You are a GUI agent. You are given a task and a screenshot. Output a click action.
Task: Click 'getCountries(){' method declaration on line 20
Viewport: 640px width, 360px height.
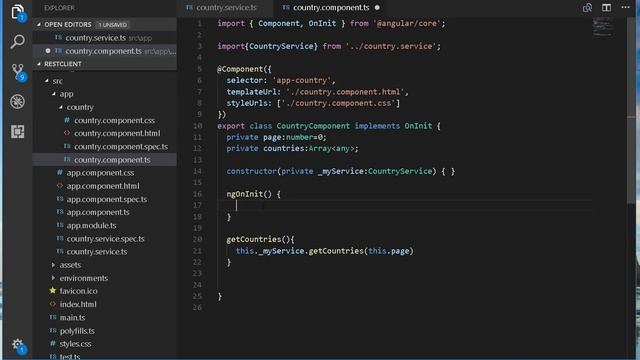(260, 239)
